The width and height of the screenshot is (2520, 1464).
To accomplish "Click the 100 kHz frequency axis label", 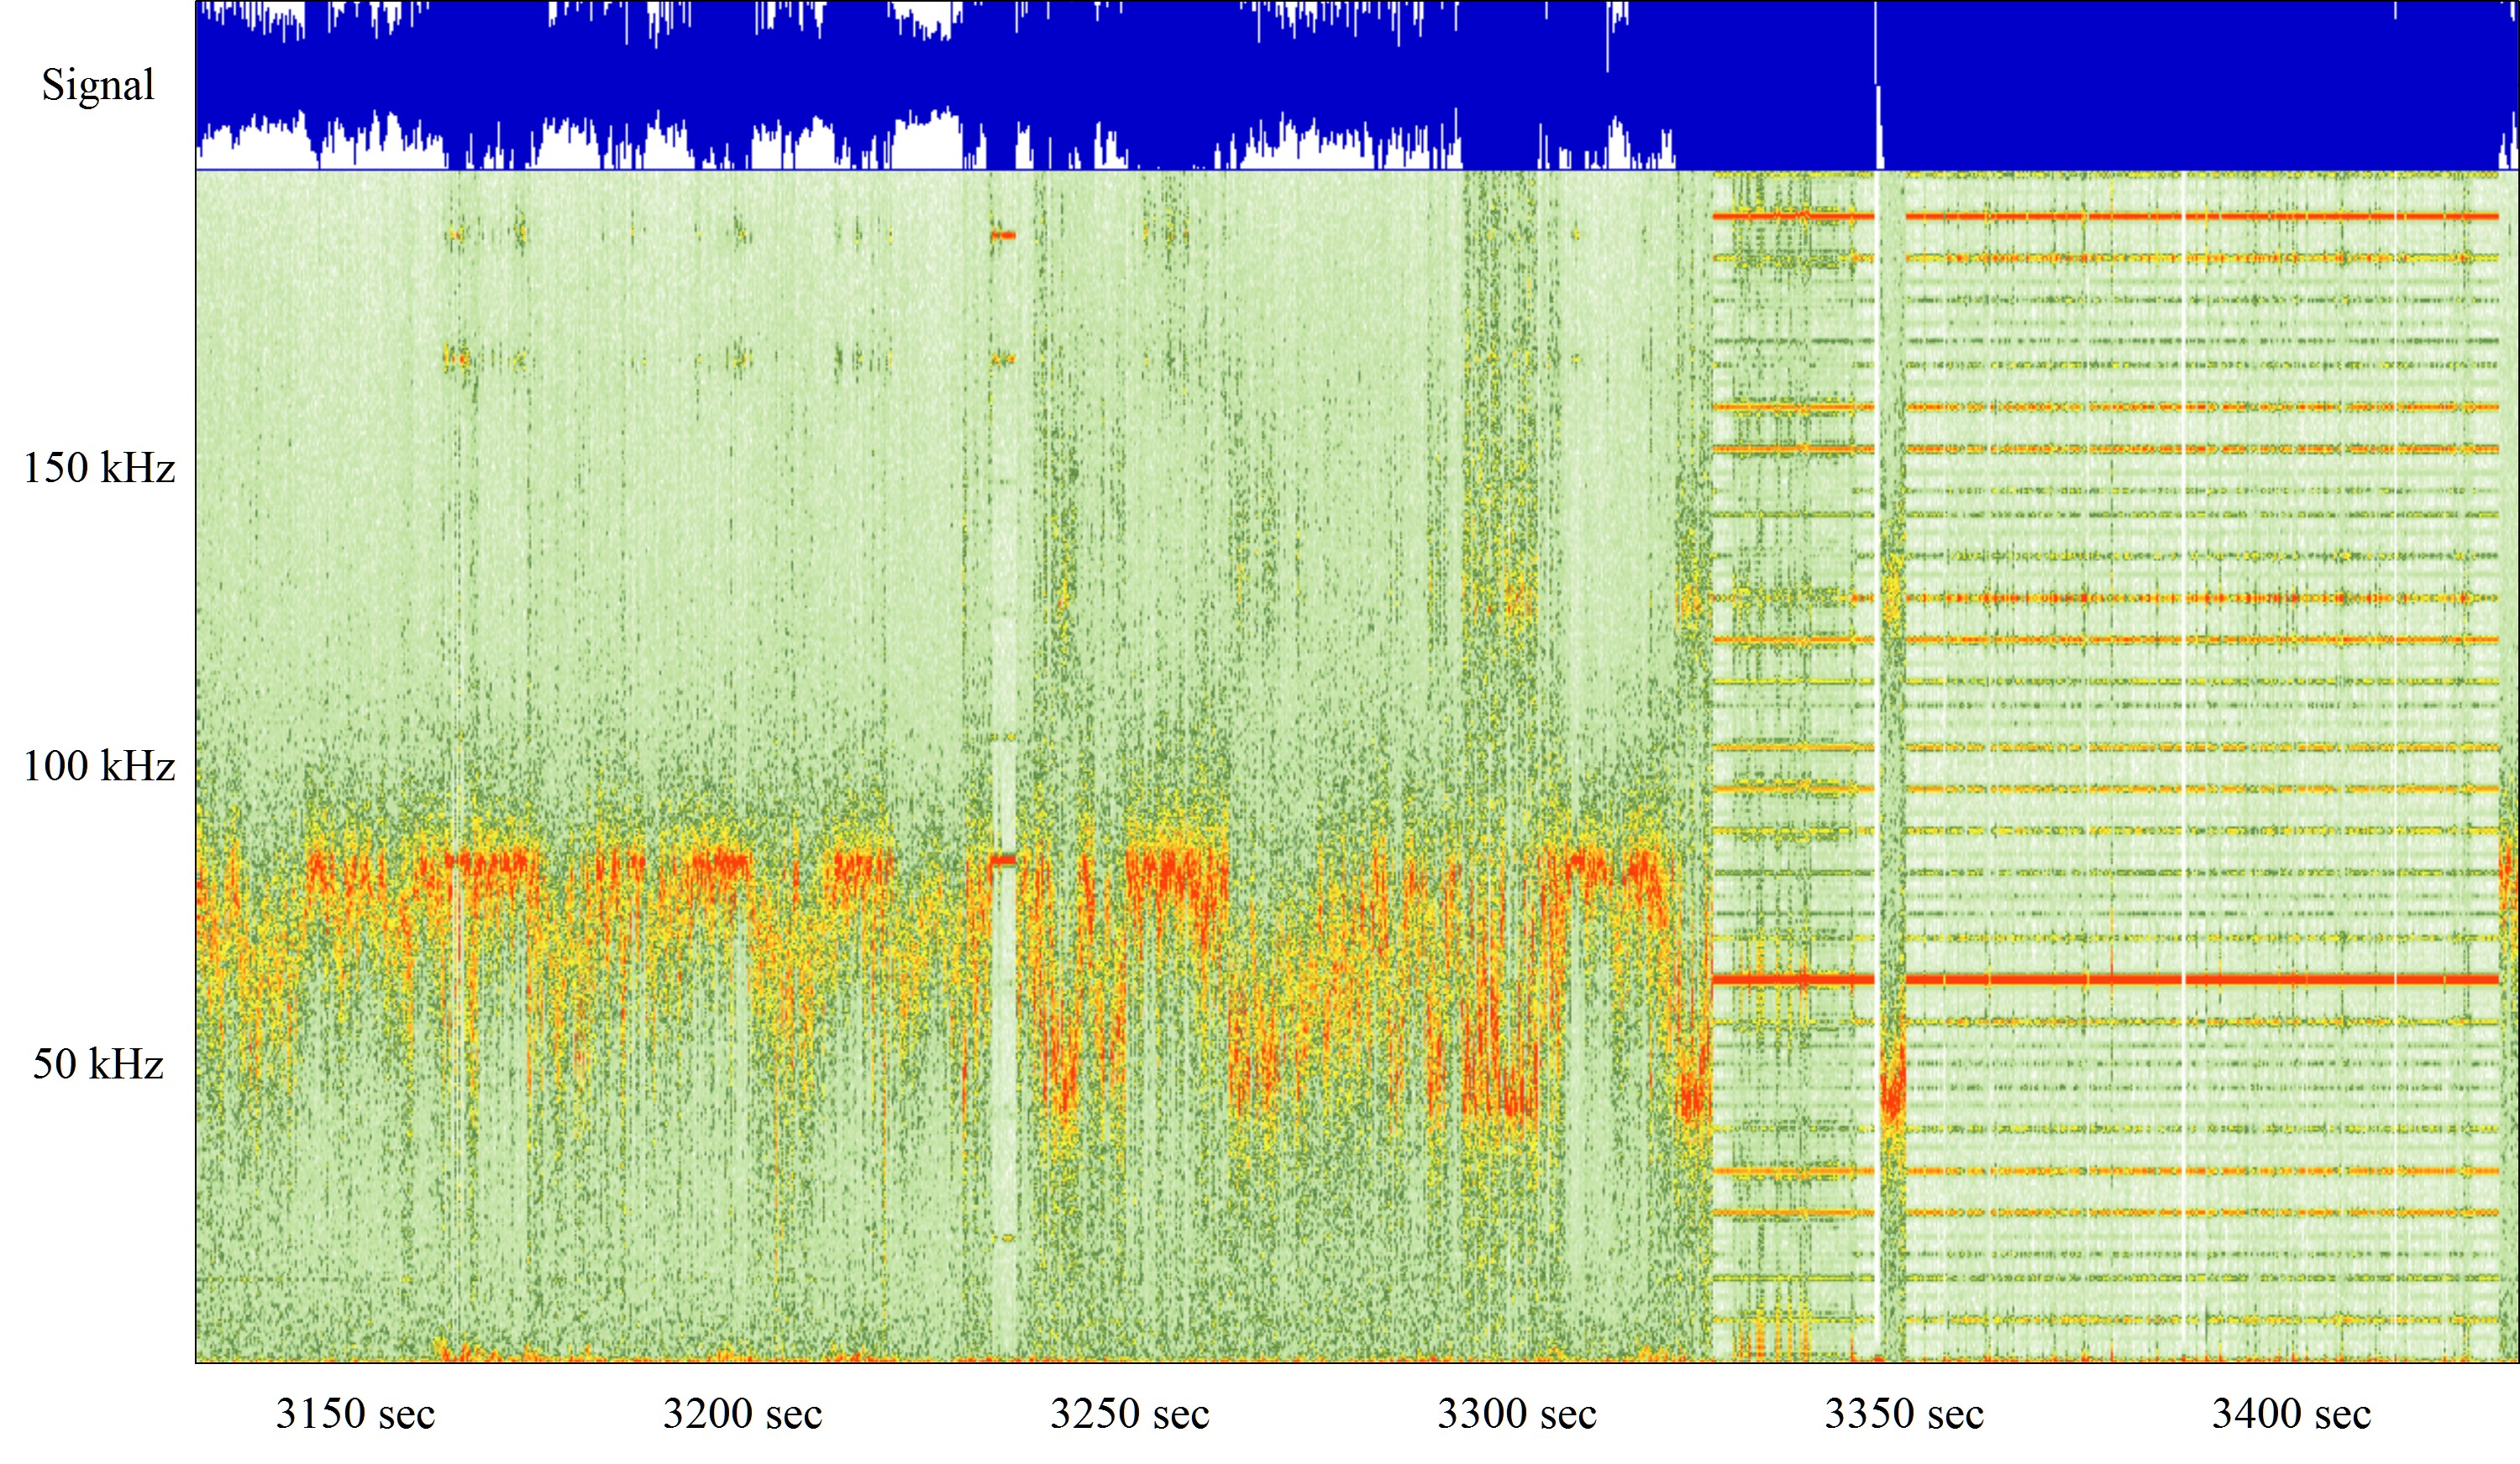I will point(99,765).
